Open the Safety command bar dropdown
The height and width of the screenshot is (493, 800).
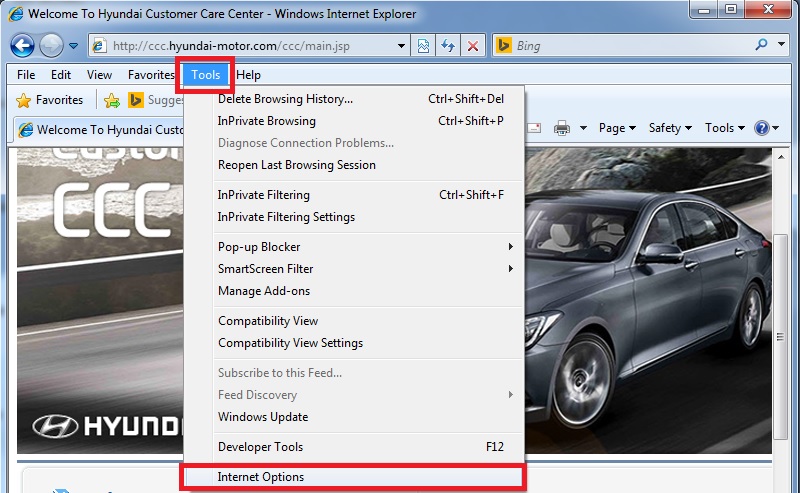click(x=670, y=128)
